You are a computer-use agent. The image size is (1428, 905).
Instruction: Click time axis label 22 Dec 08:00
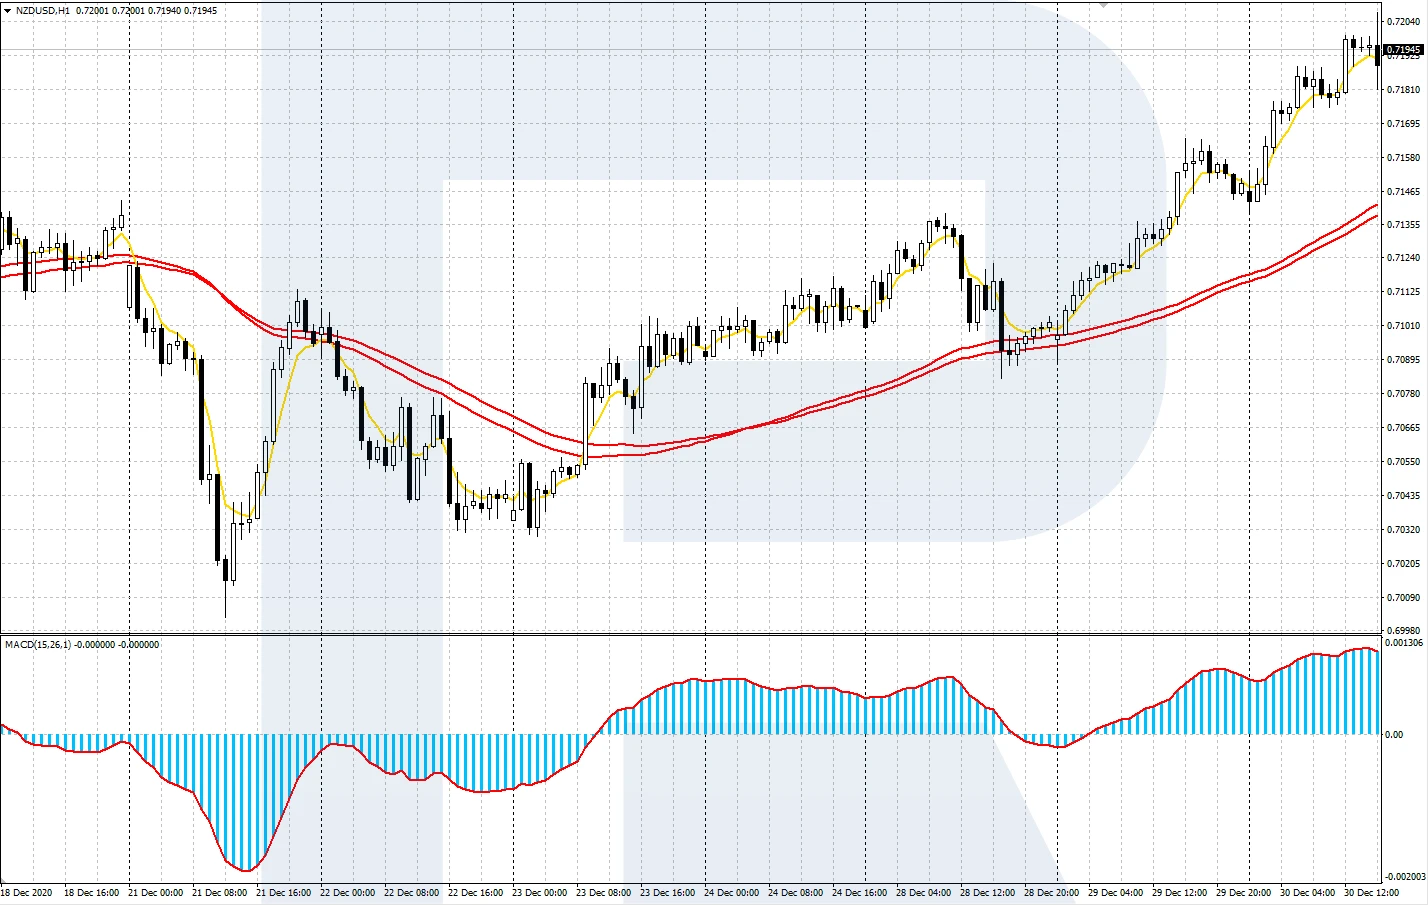point(412,892)
